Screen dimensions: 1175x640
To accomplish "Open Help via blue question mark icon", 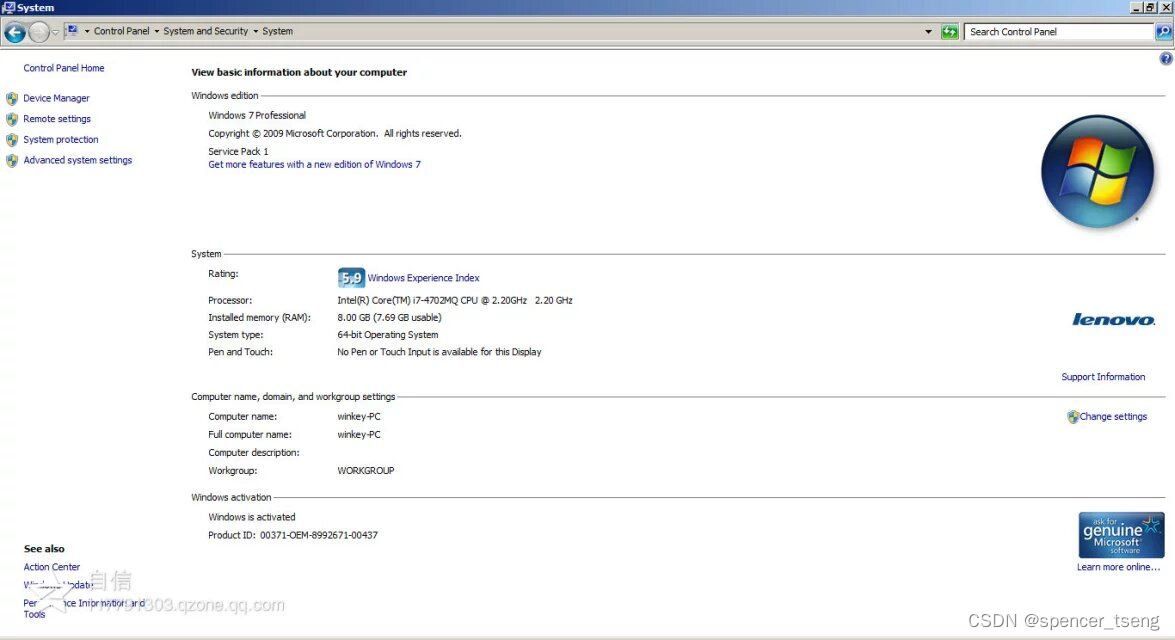I will (x=1166, y=58).
